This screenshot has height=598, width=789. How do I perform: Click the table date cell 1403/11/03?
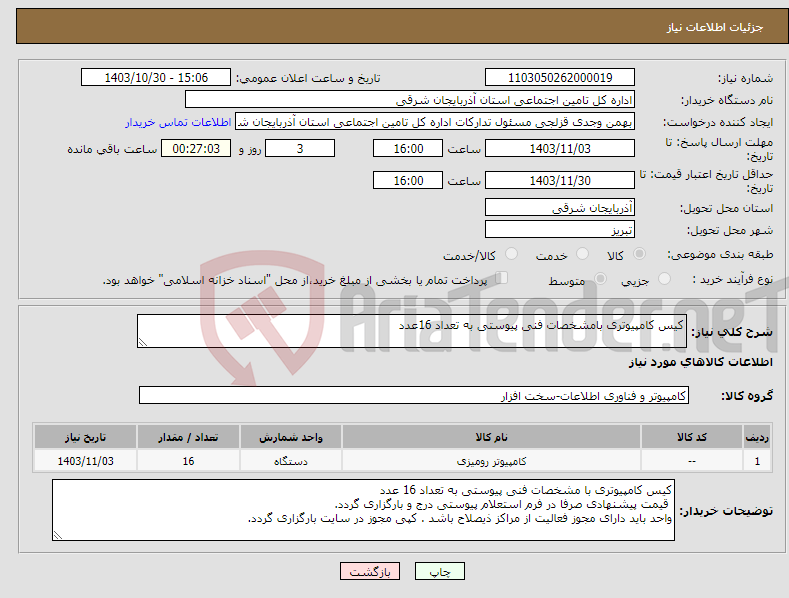click(x=86, y=461)
